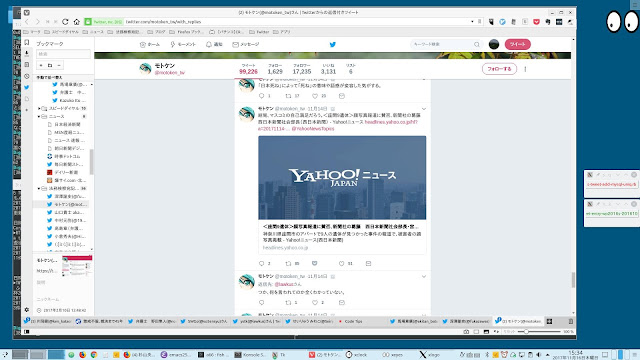The height and width of the screenshot is (360, 640).
Task: Select the いいね 3,131 profile tab
Action: click(328, 69)
